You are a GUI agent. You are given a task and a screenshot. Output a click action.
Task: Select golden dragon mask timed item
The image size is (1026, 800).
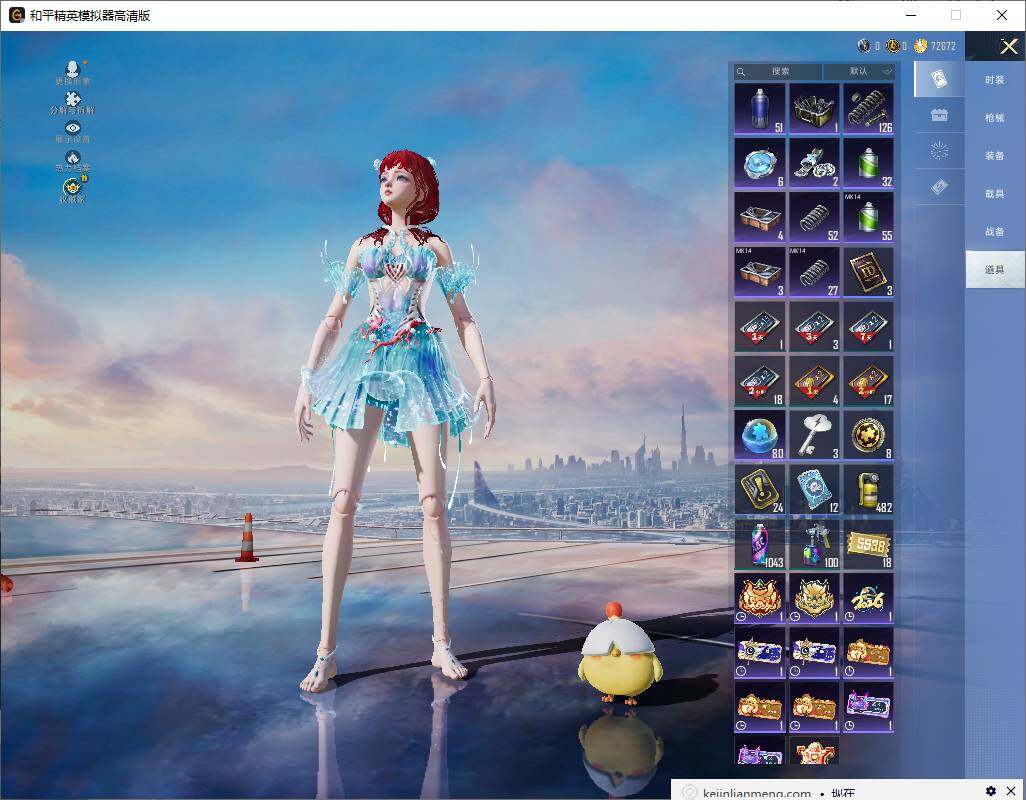coord(814,599)
